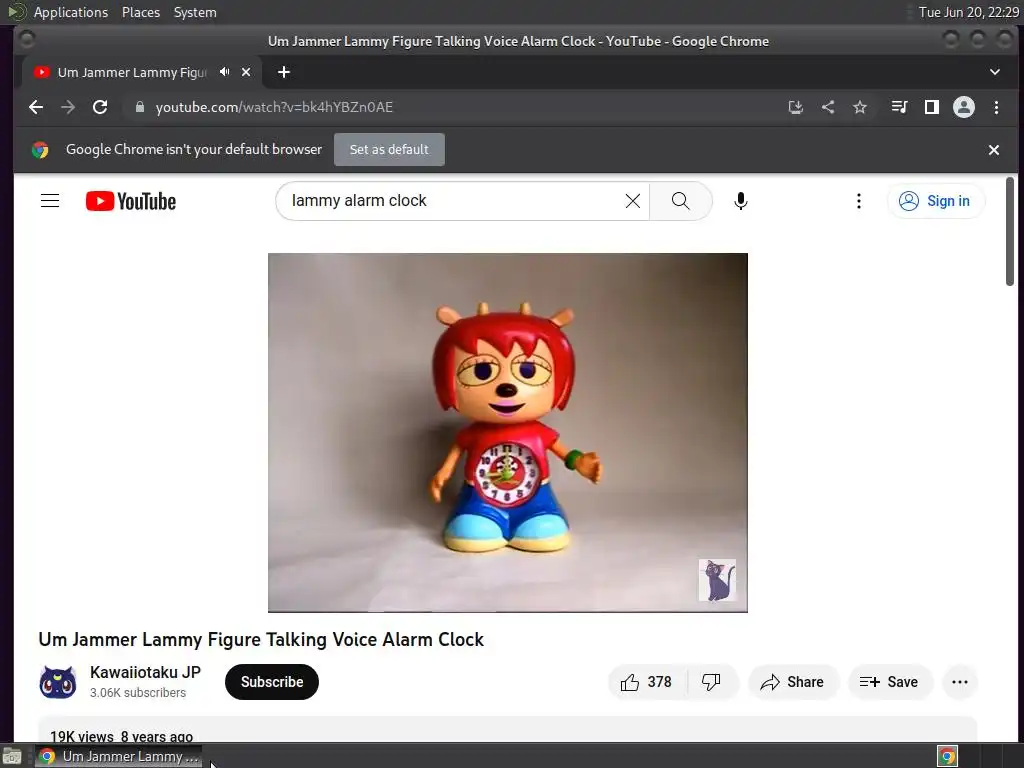This screenshot has height=768, width=1024.
Task: Click the search magnifier button
Action: 680,200
